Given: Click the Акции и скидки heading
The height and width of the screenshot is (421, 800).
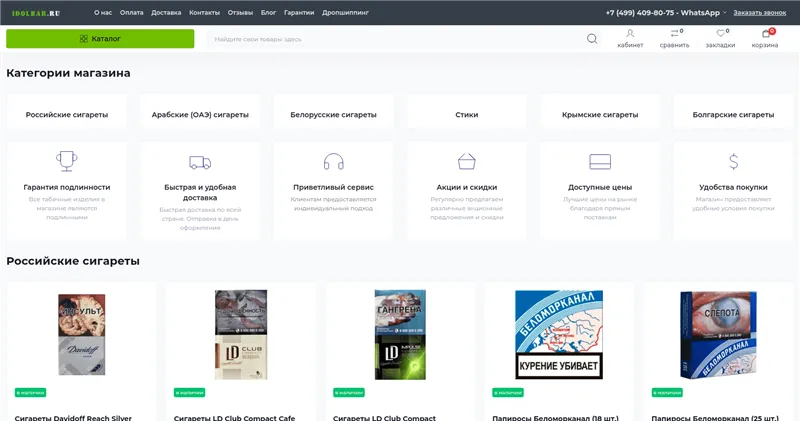Looking at the screenshot, I should click(x=466, y=187).
